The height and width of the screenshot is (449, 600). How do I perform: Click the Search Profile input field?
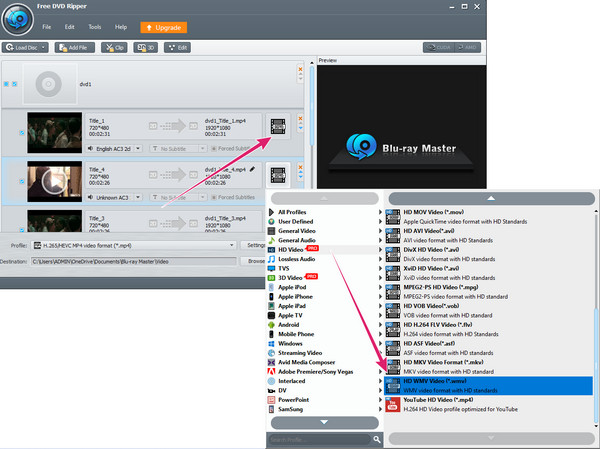tap(320, 439)
